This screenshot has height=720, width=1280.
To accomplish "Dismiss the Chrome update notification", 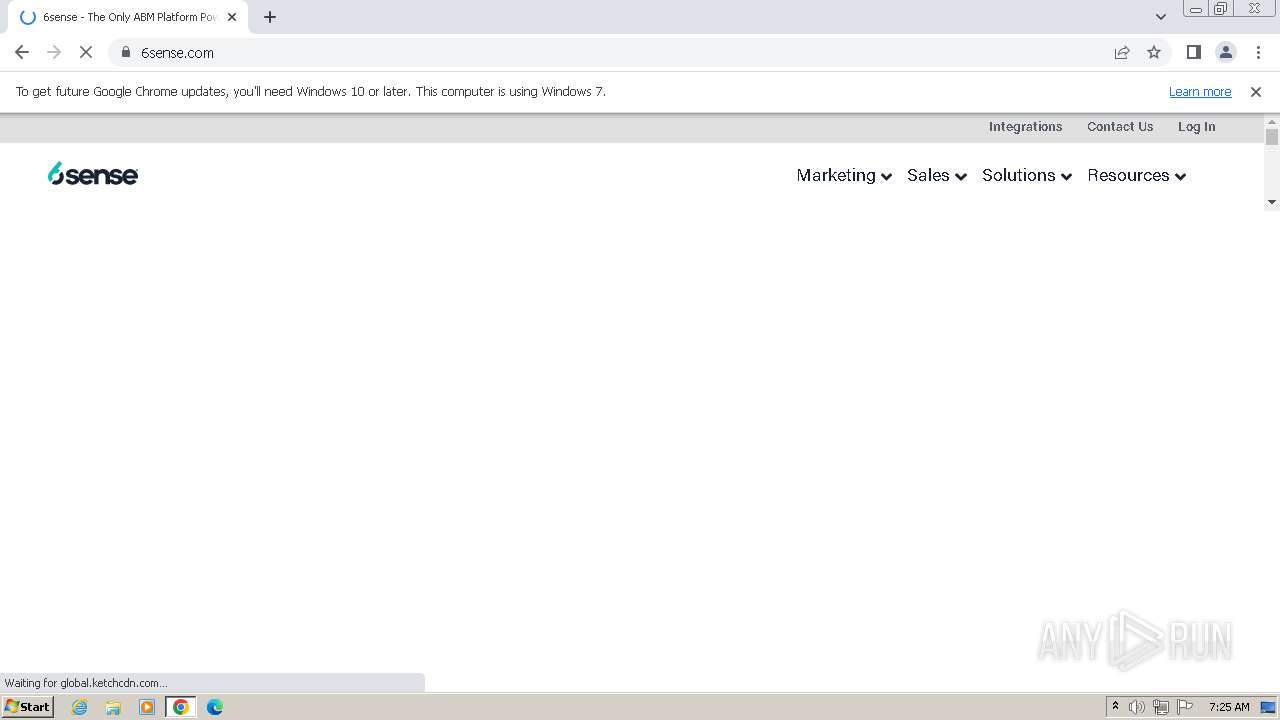I will pyautogui.click(x=1256, y=92).
